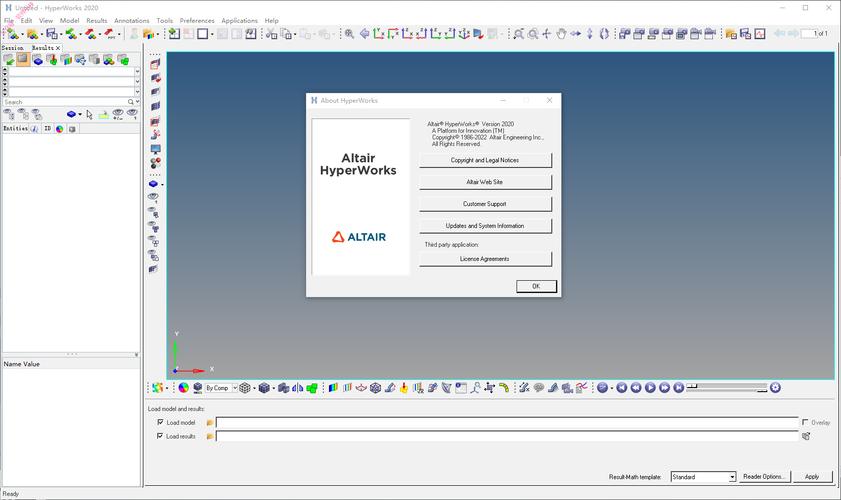Image resolution: width=841 pixels, height=500 pixels.
Task: Open the blue component view dropdown arrow
Action: [x=80, y=114]
